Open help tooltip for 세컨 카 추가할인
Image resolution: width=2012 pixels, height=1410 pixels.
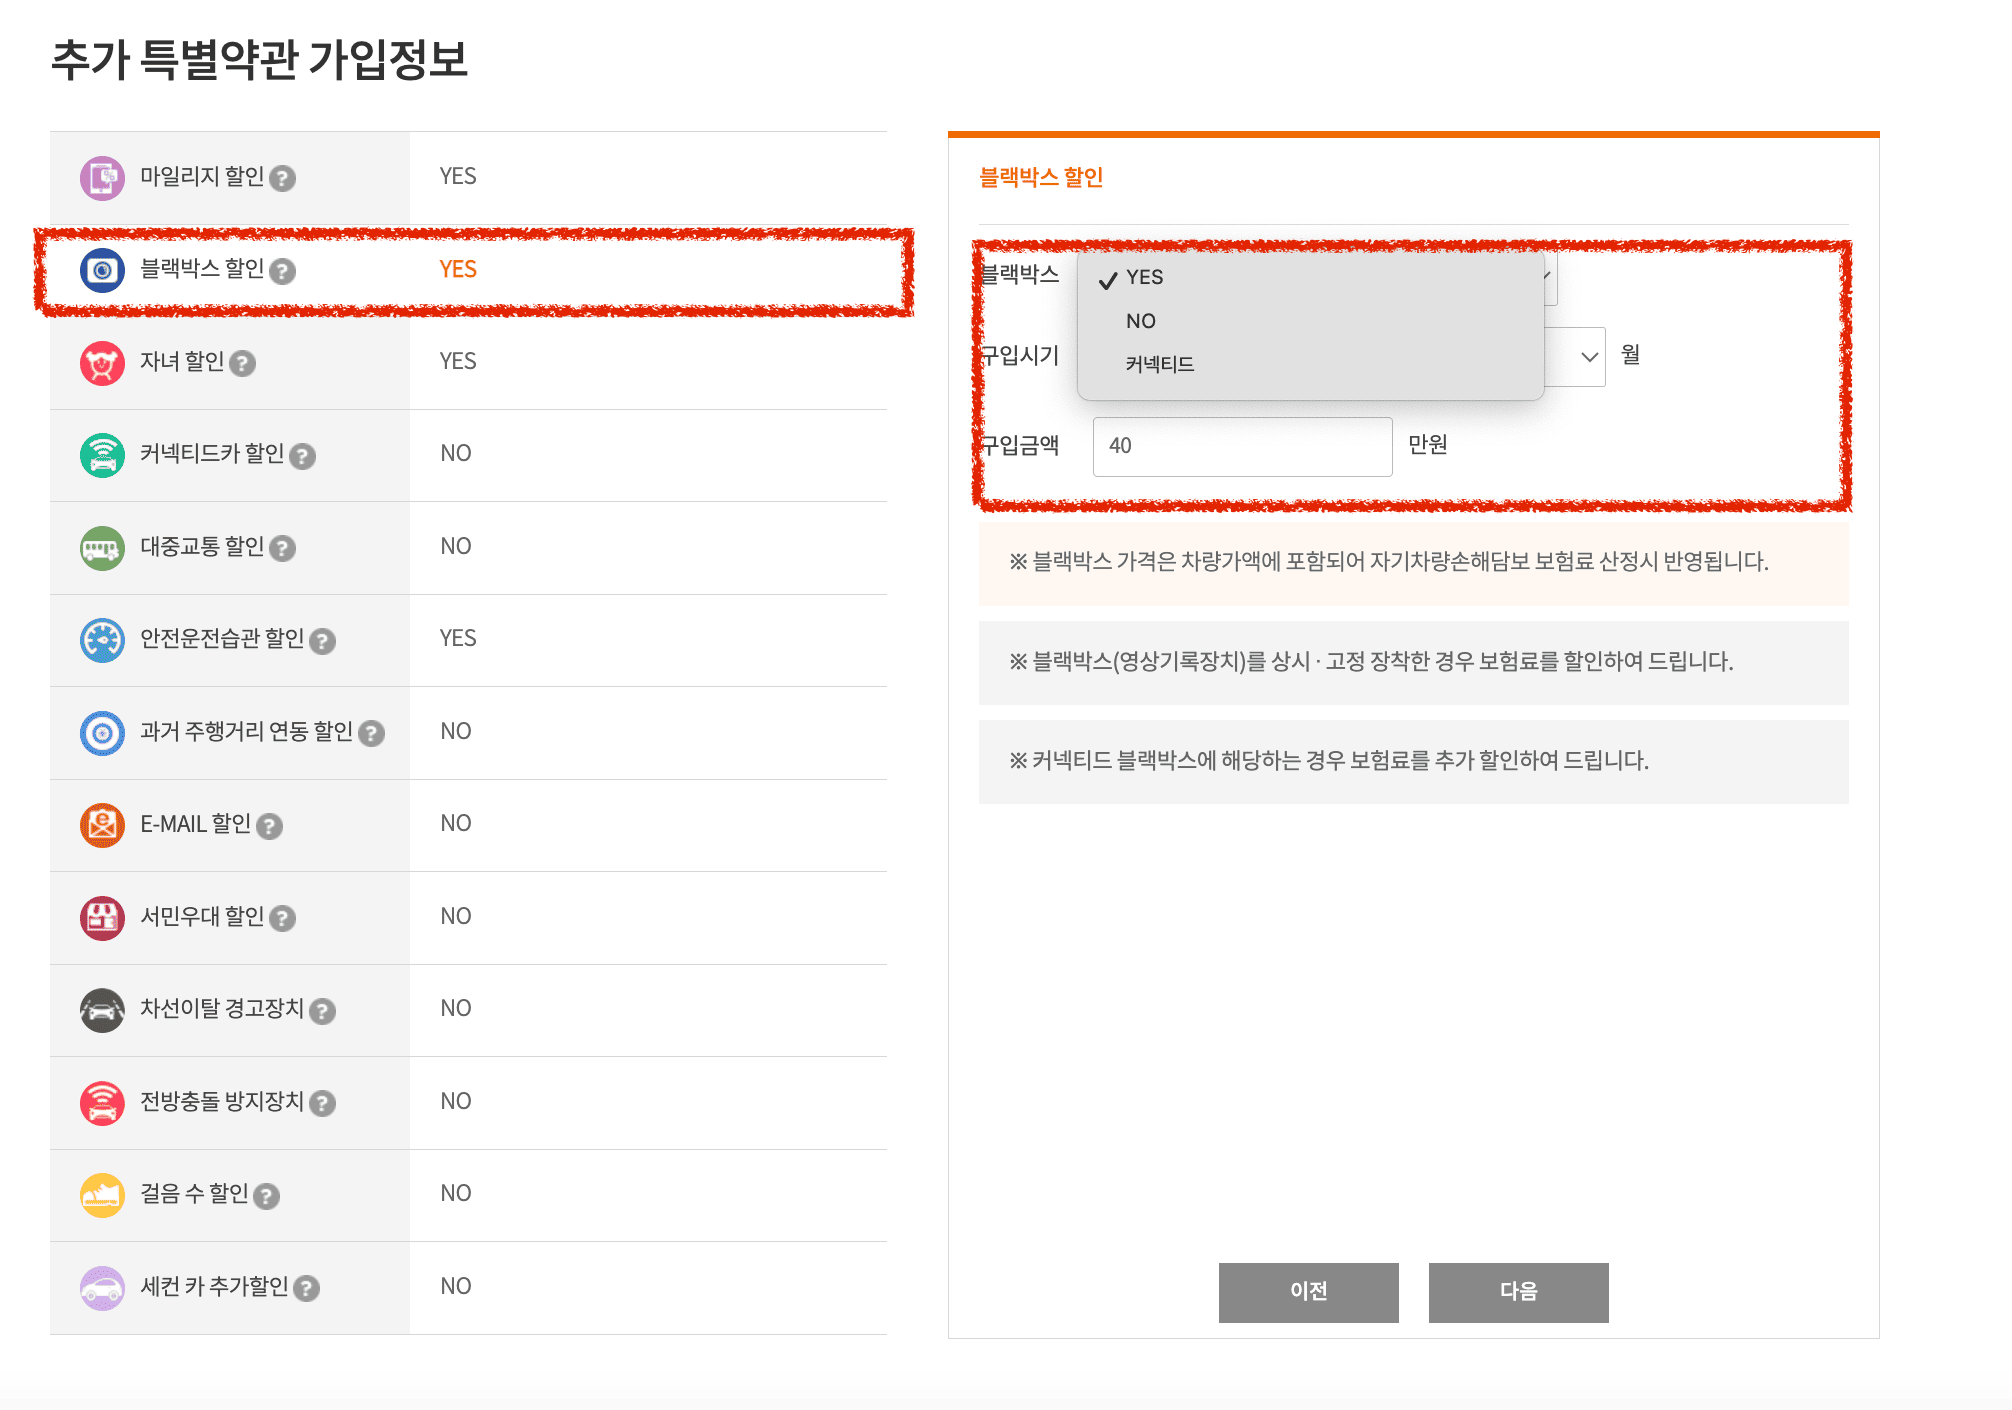pos(307,1288)
